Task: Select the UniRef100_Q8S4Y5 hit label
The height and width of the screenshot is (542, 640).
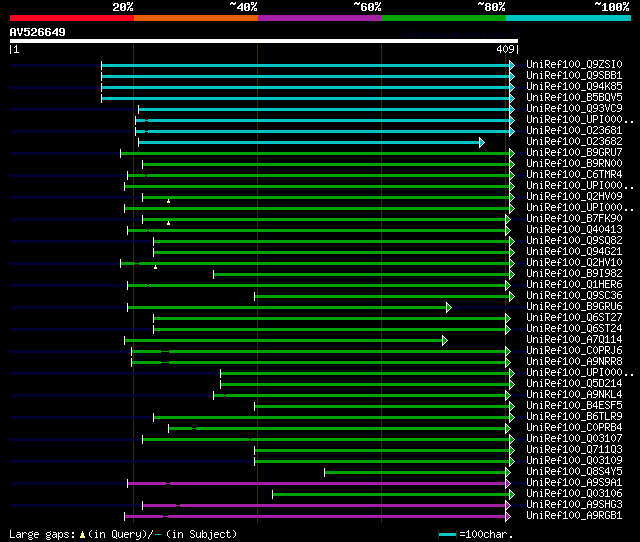Action: point(574,472)
